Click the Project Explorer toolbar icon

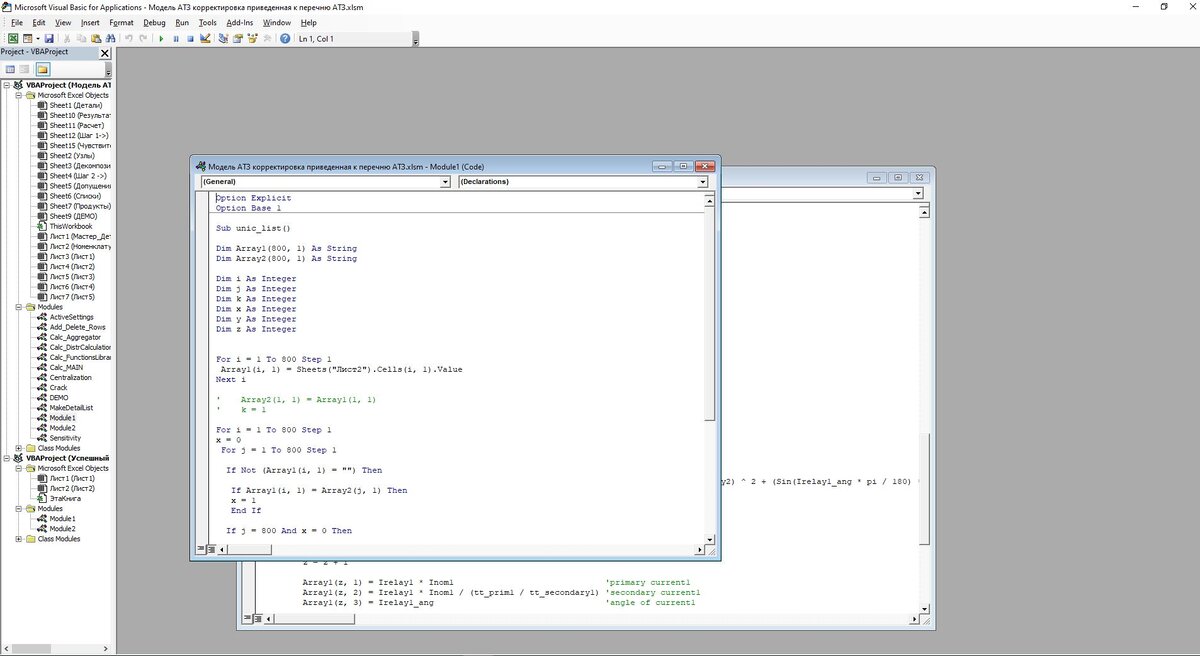tap(223, 39)
